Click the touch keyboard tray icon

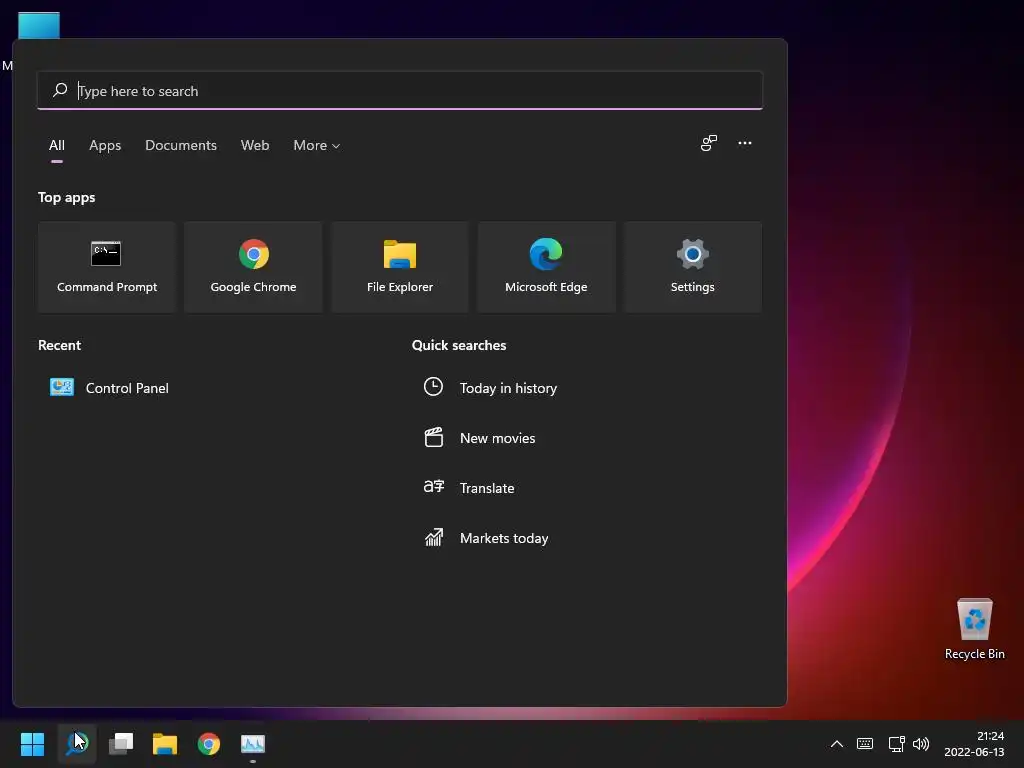click(865, 744)
